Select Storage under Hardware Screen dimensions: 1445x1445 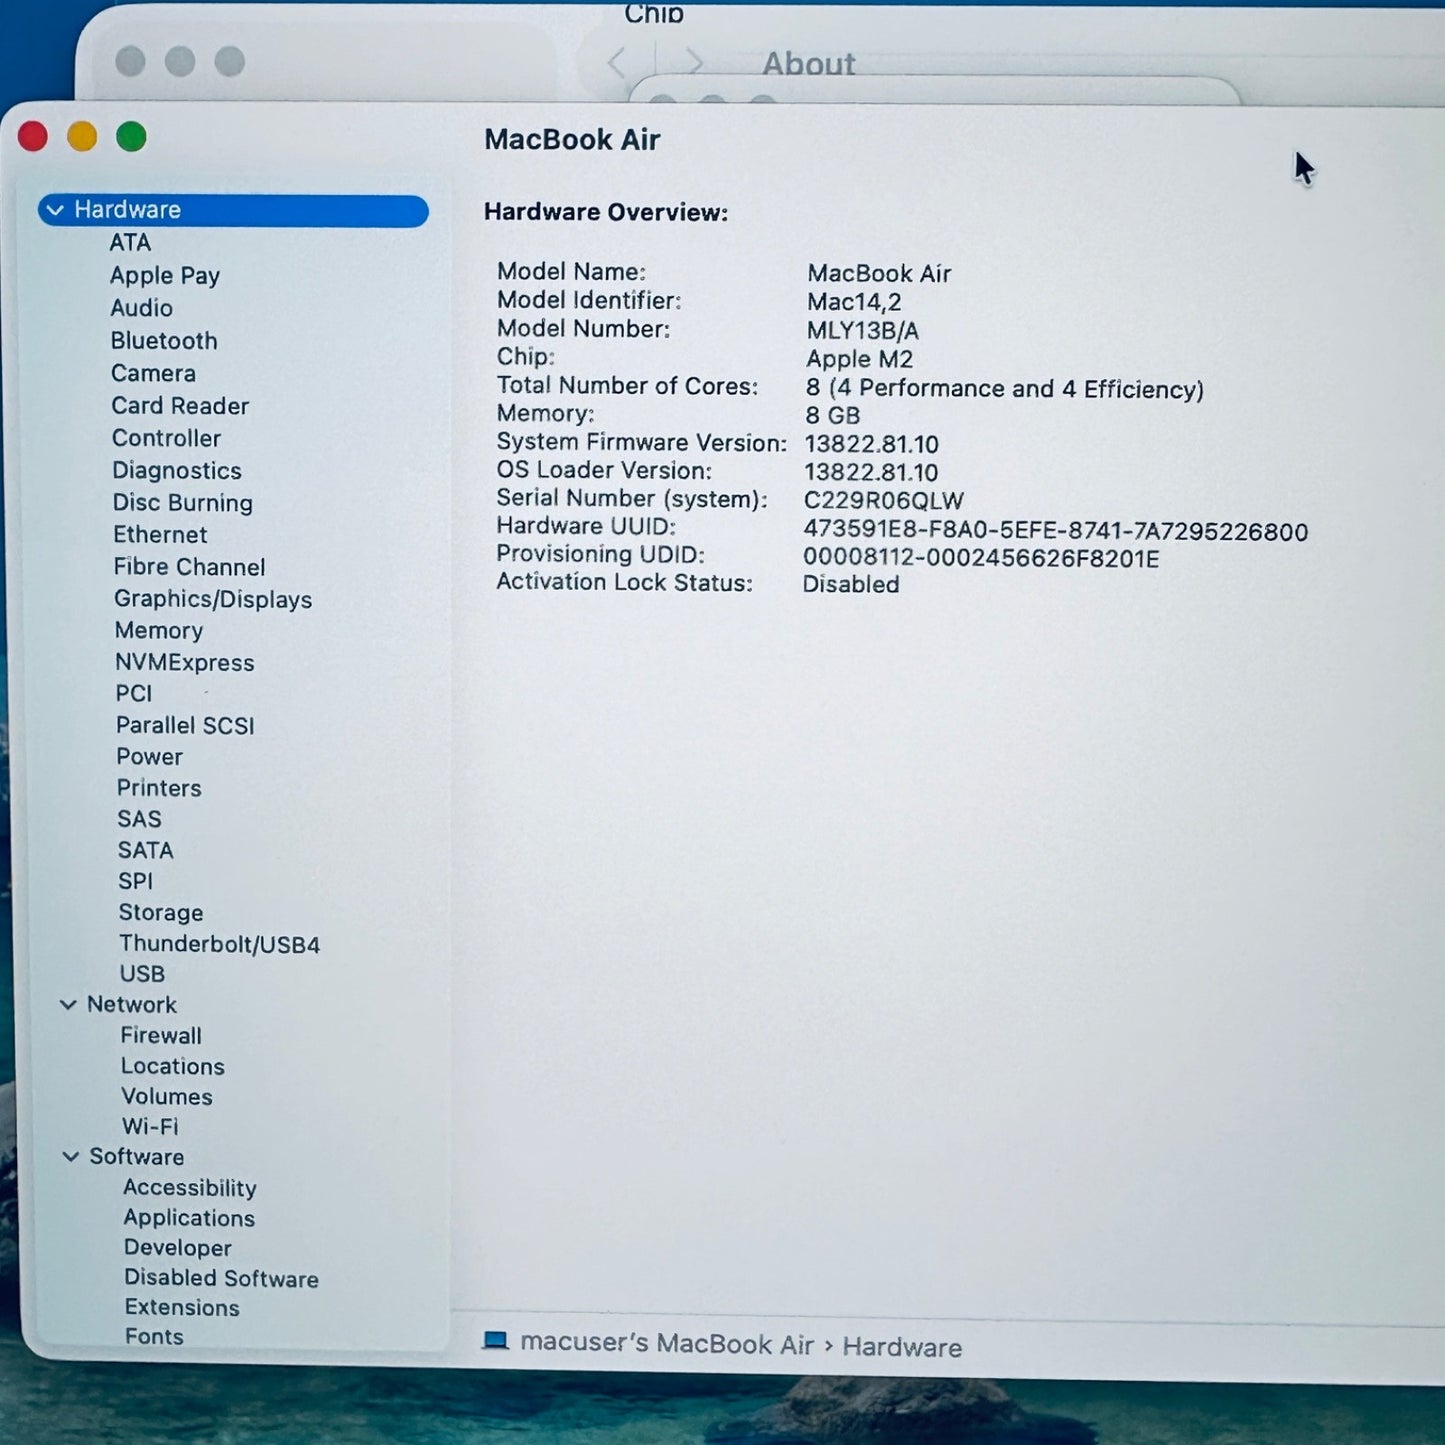click(161, 912)
